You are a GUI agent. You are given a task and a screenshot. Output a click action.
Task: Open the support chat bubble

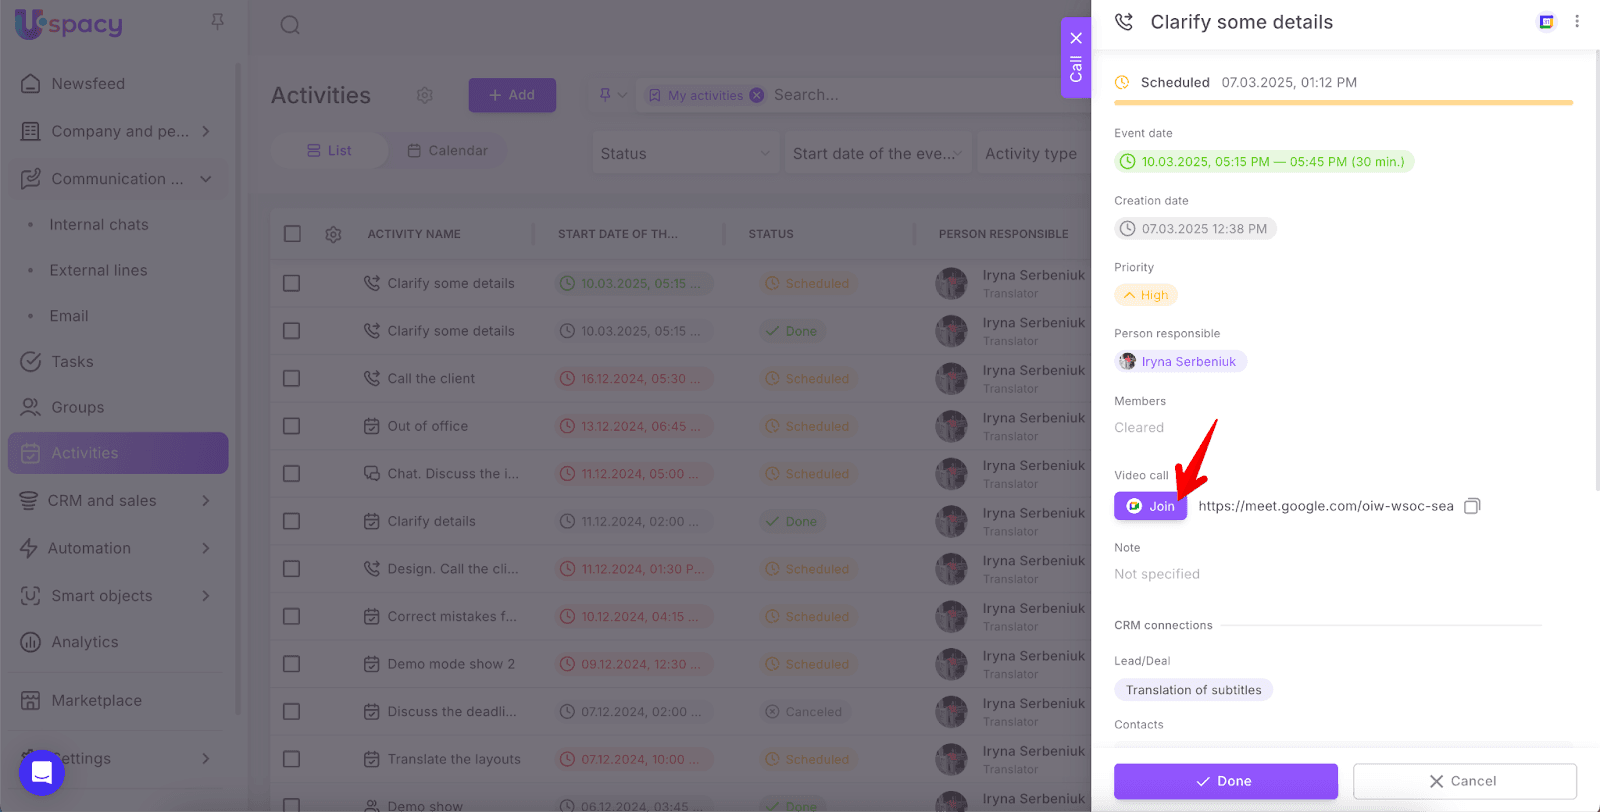(42, 772)
